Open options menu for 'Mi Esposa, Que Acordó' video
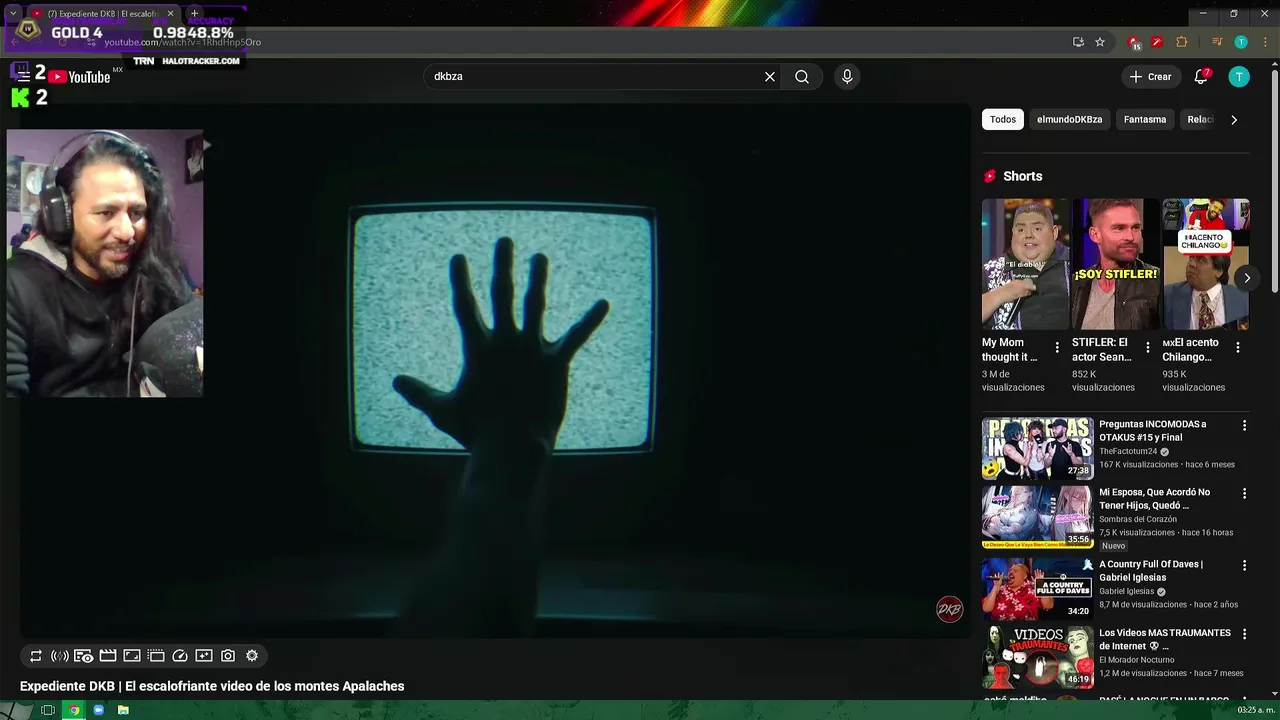Image resolution: width=1280 pixels, height=720 pixels. pos(1244,494)
